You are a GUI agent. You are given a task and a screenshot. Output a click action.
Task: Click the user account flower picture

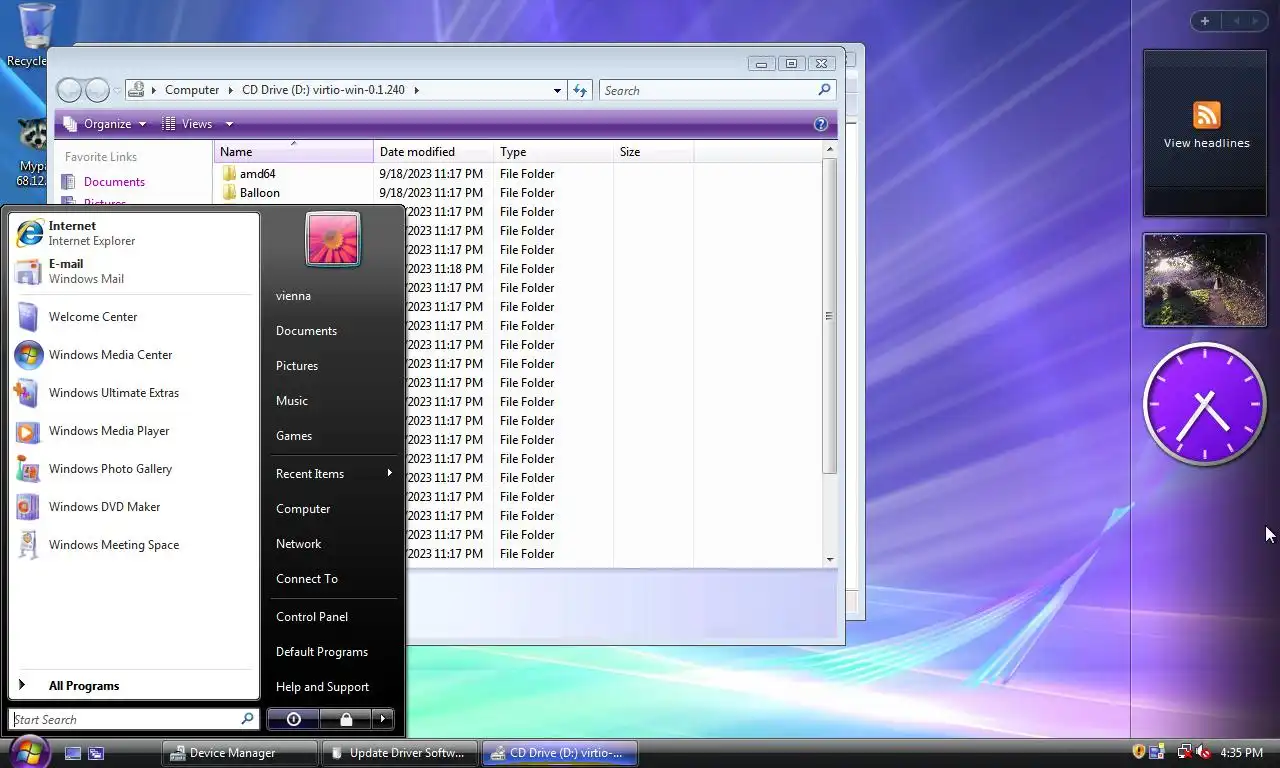[333, 240]
